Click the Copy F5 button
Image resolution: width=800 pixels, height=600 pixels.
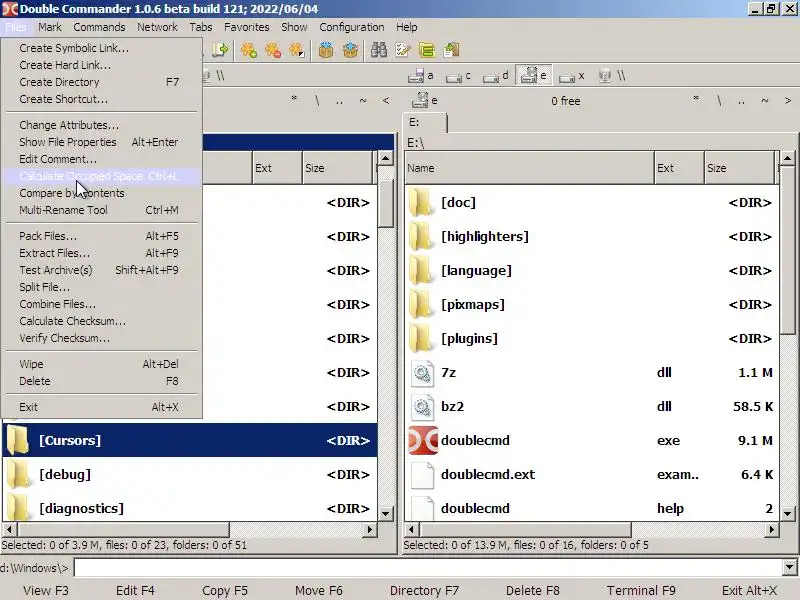click(x=225, y=590)
